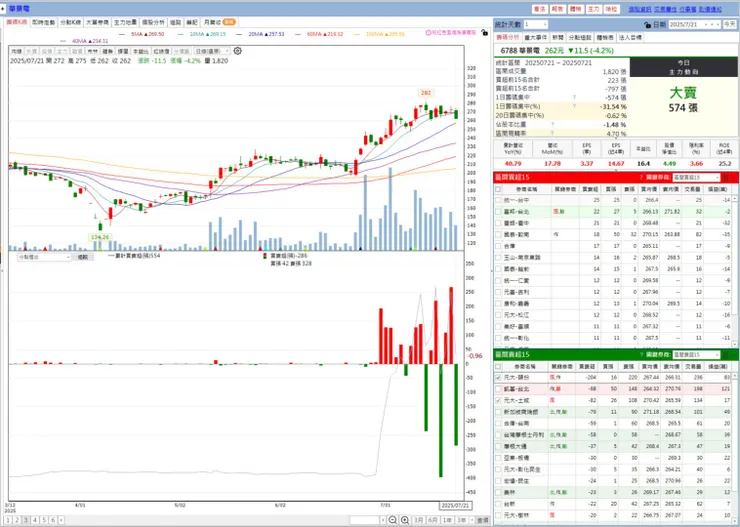Image resolution: width=740 pixels, height=527 pixels.
Task: Tick checkbox for 元大-松江 broker row
Action: pyautogui.click(x=498, y=315)
